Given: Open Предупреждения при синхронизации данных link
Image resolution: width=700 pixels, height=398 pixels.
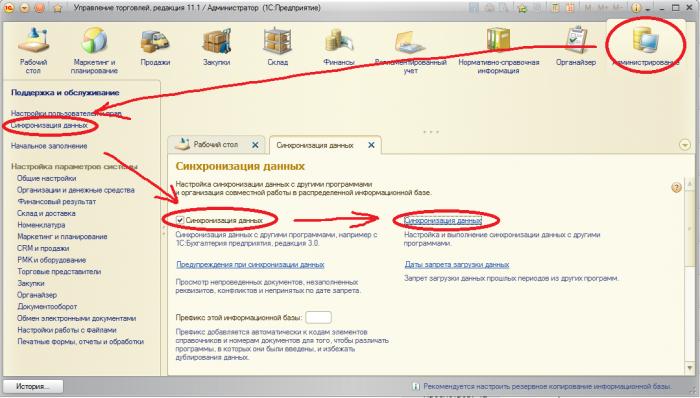Looking at the screenshot, I should tap(250, 265).
